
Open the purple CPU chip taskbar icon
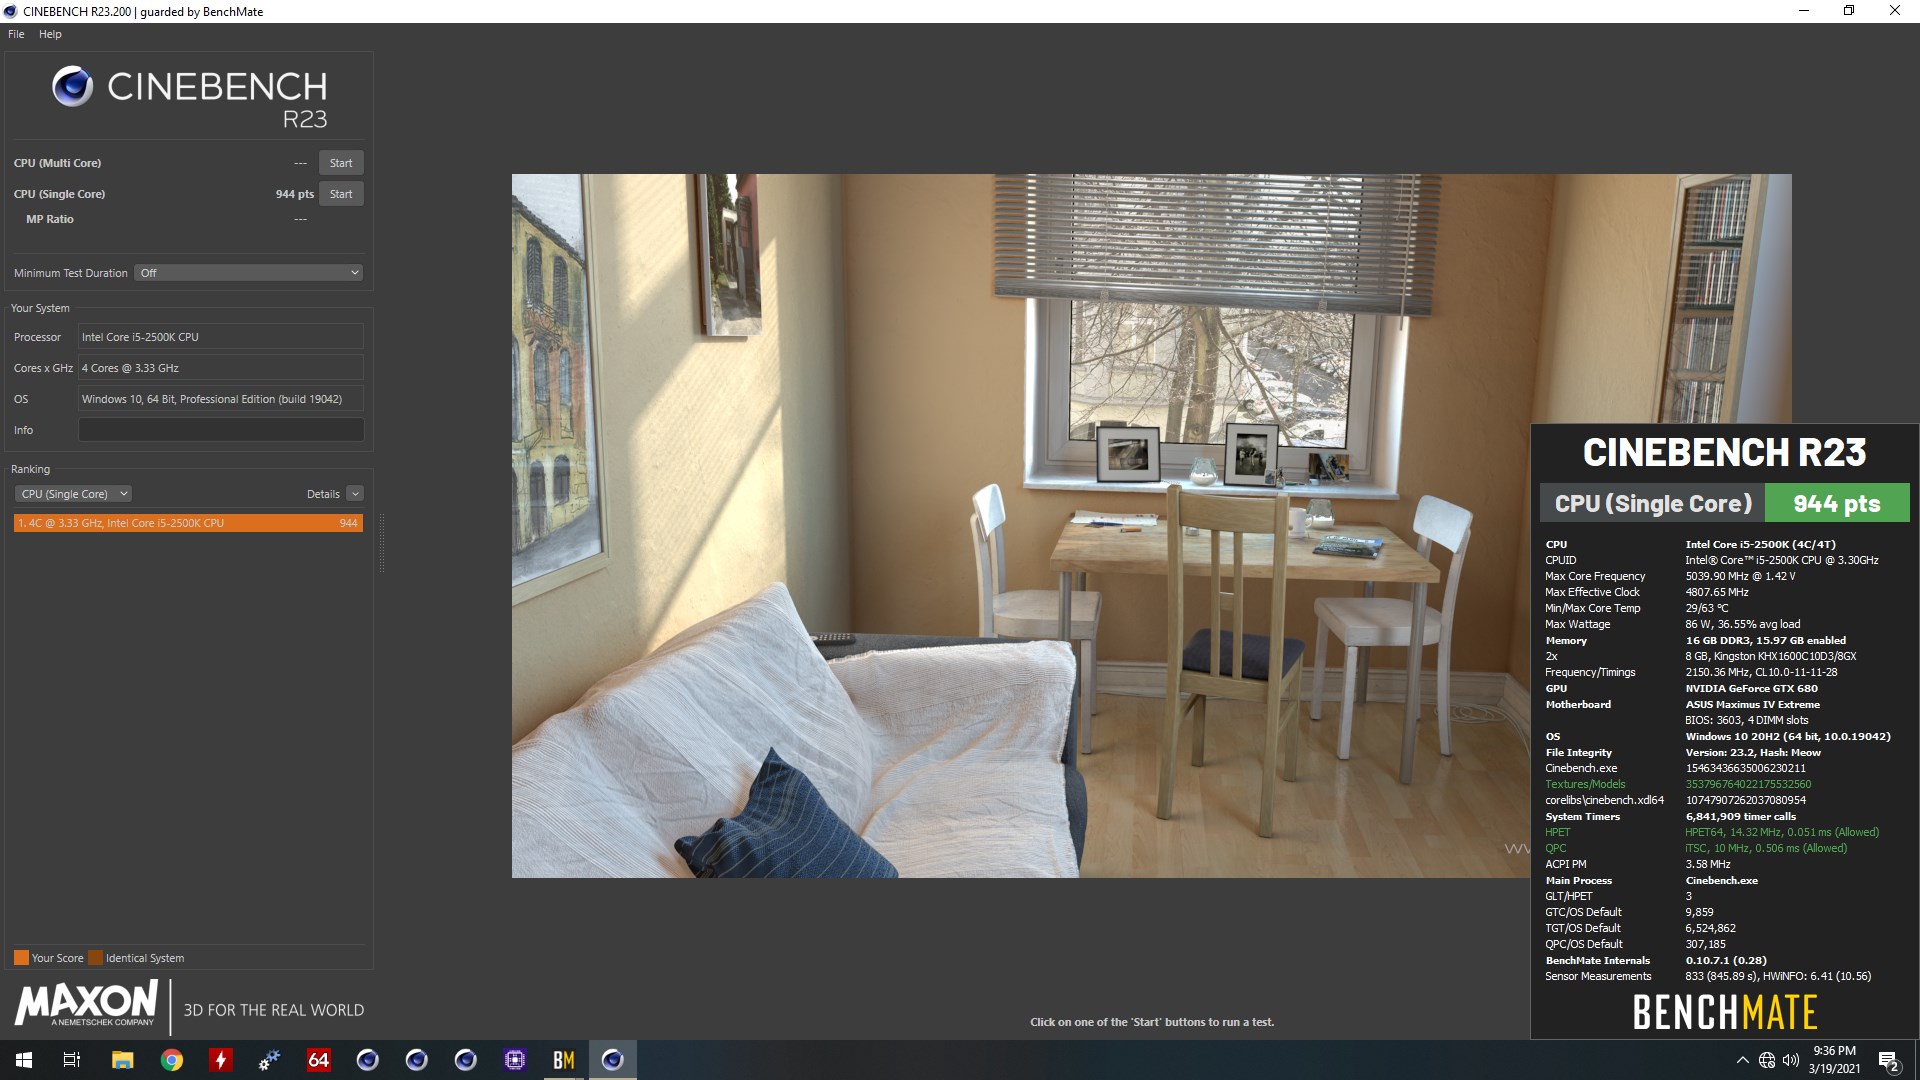point(515,1060)
